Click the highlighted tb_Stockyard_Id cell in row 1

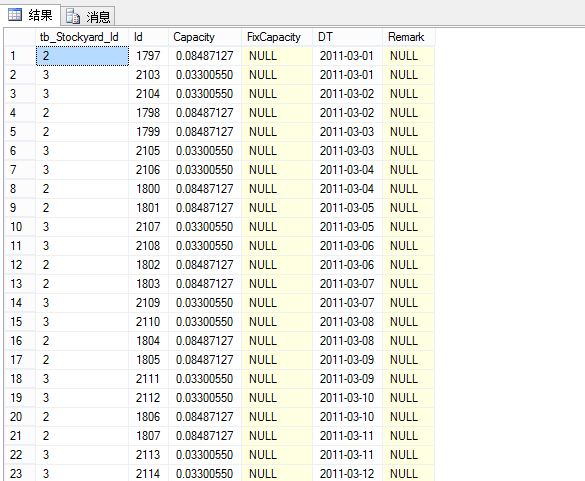(82, 56)
